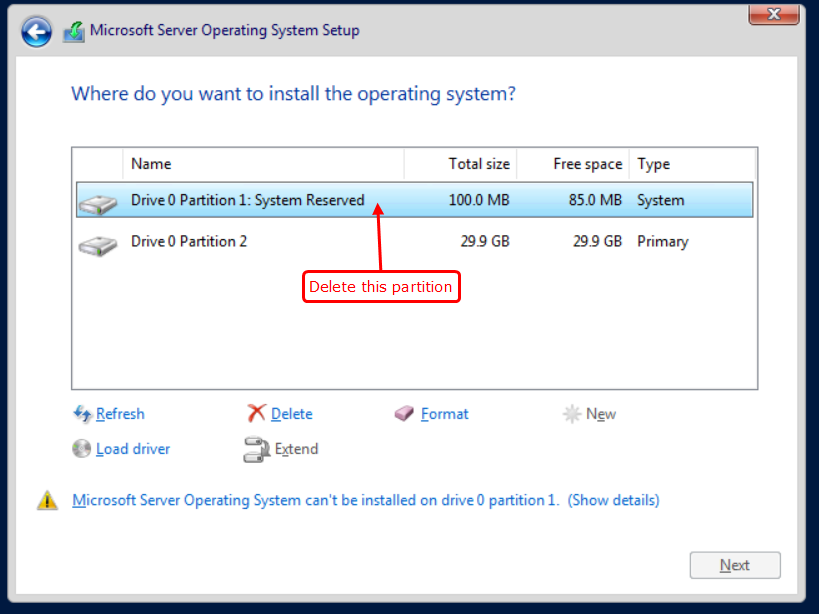This screenshot has width=819, height=614.
Task: Click the Load driver disc icon
Action: click(81, 448)
